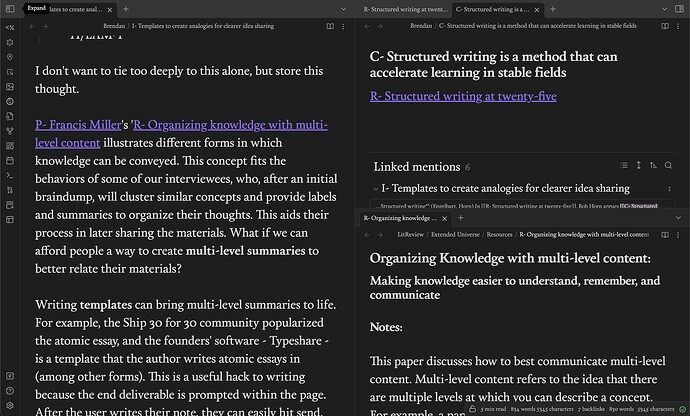Show search filter in Linked mentions
Viewport: 690px width, 416px height.
pos(668,166)
